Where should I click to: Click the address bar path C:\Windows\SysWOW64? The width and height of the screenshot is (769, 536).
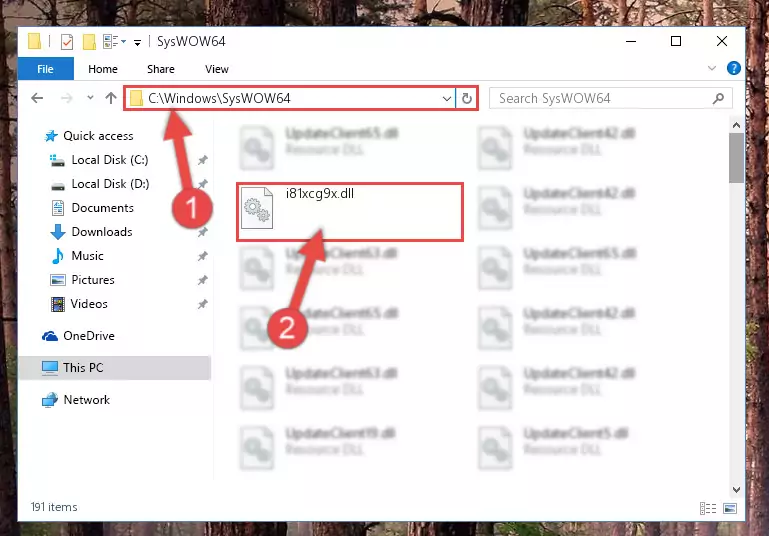click(219, 99)
